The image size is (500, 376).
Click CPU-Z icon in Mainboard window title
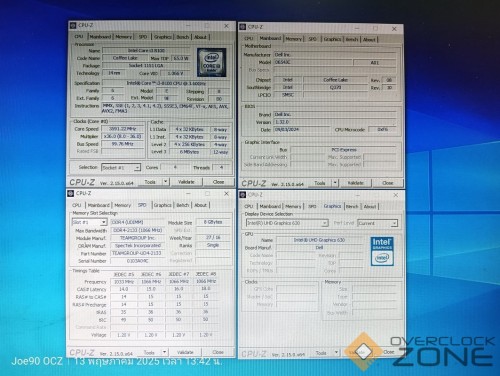[x=243, y=27]
